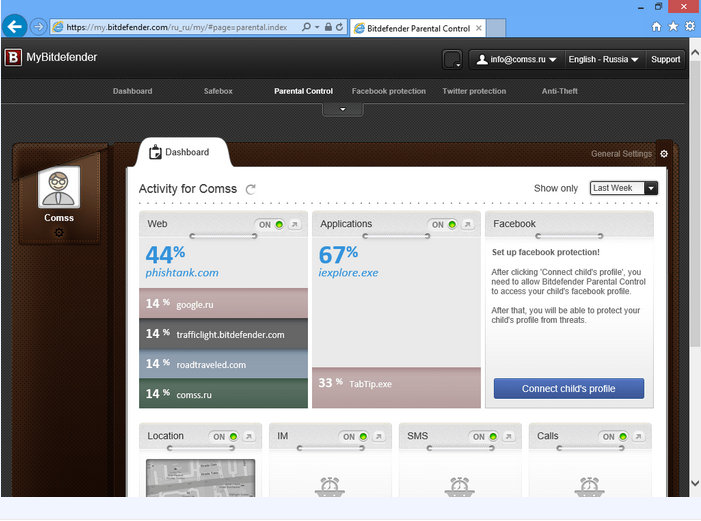Viewport: 701px width, 521px height.
Task: Click the TabTip.exe 33% row
Action: click(396, 387)
